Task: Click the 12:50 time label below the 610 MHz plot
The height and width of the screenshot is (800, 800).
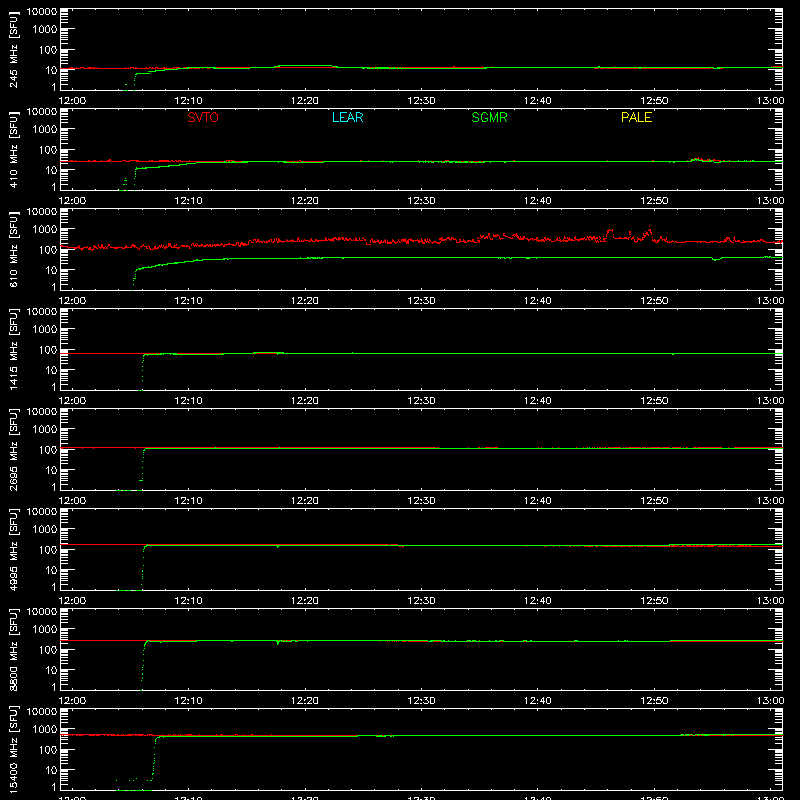Action: point(654,301)
